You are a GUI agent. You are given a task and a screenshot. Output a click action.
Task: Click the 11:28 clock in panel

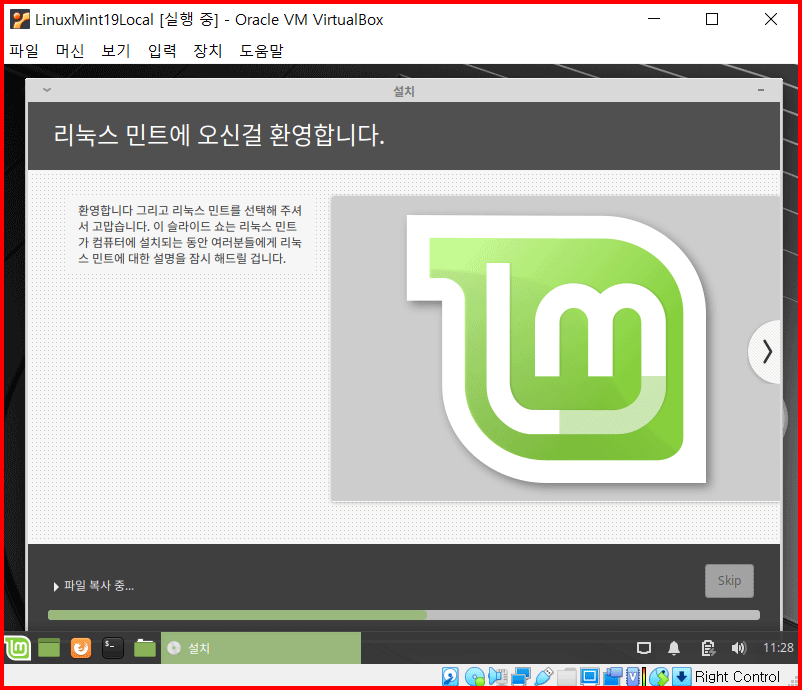[778, 648]
